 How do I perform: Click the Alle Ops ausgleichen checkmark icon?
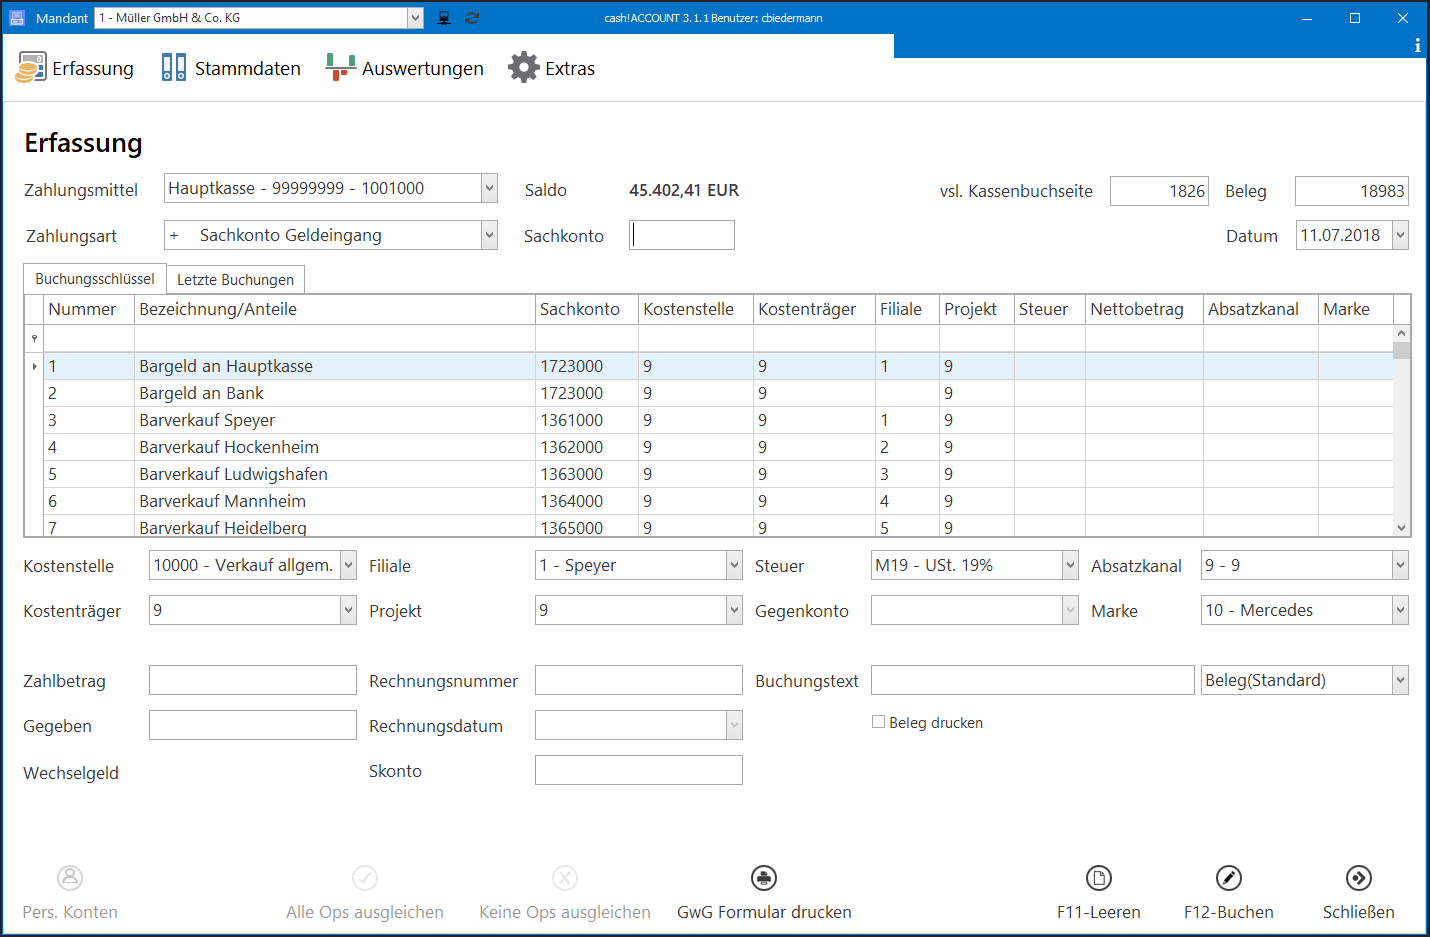click(365, 878)
